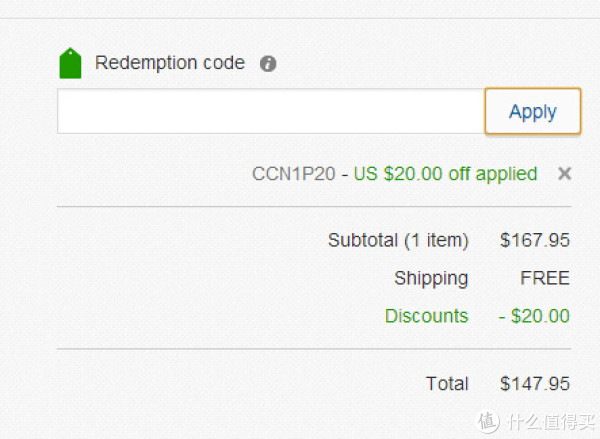Click the - $20.00 discount amount
600x439 pixels.
tap(534, 316)
